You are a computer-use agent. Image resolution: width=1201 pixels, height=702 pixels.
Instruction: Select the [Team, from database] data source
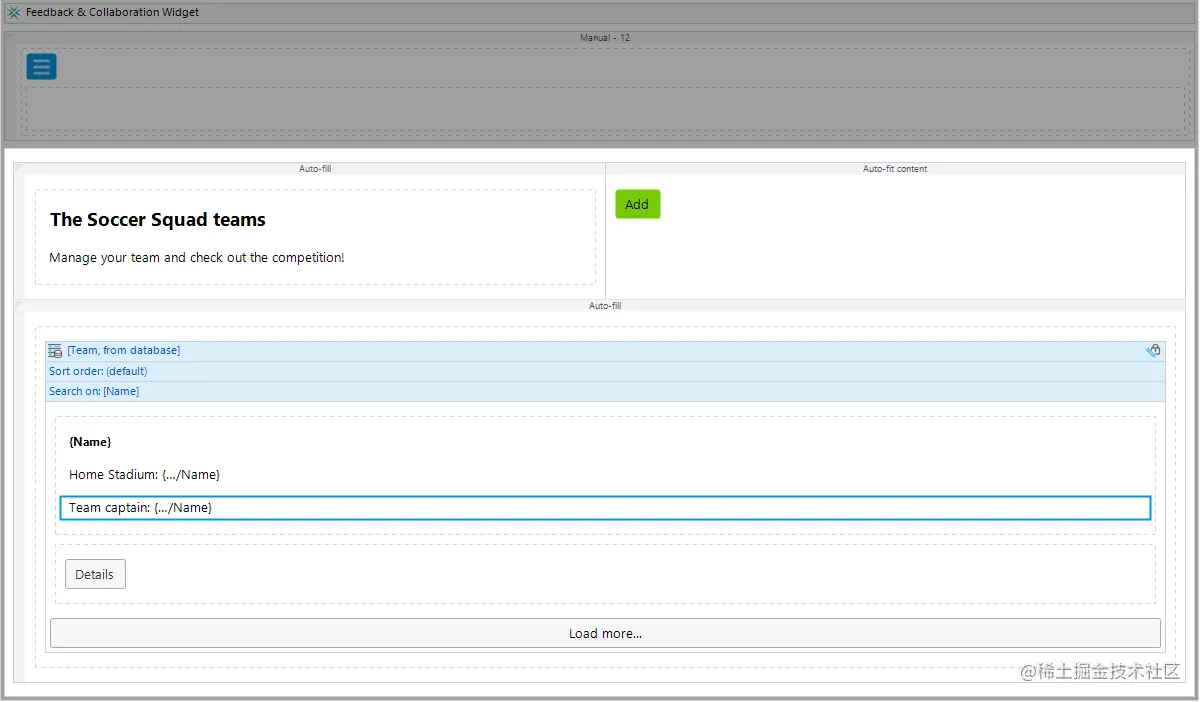click(x=123, y=351)
